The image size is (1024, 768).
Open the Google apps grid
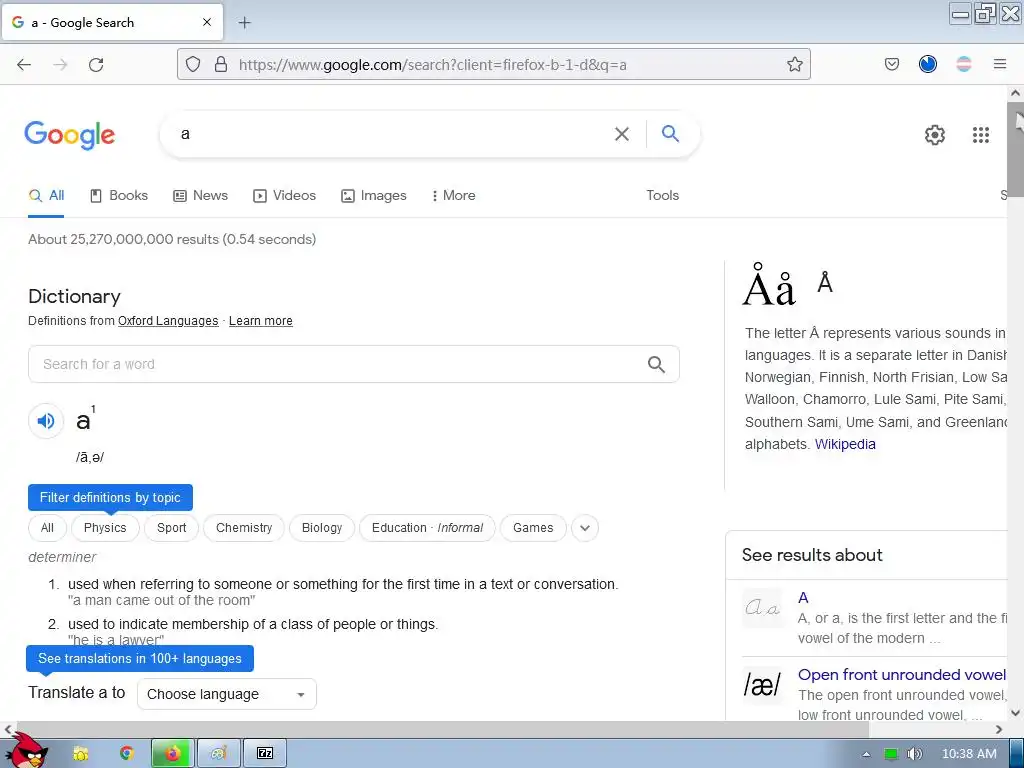coord(980,135)
